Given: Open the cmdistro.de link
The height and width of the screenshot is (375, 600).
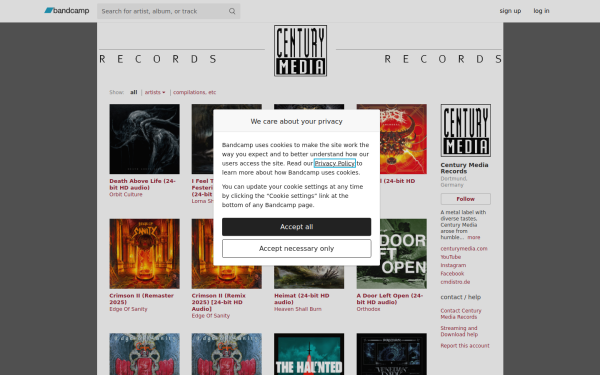Looking at the screenshot, I should pyautogui.click(x=455, y=282).
